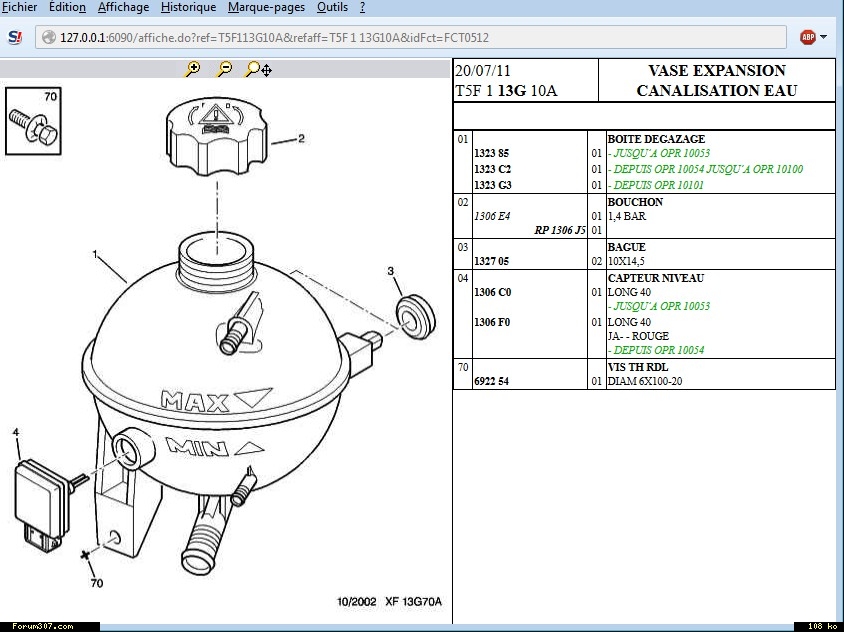
Task: Click the URL address bar field
Action: pyautogui.click(x=400, y=38)
